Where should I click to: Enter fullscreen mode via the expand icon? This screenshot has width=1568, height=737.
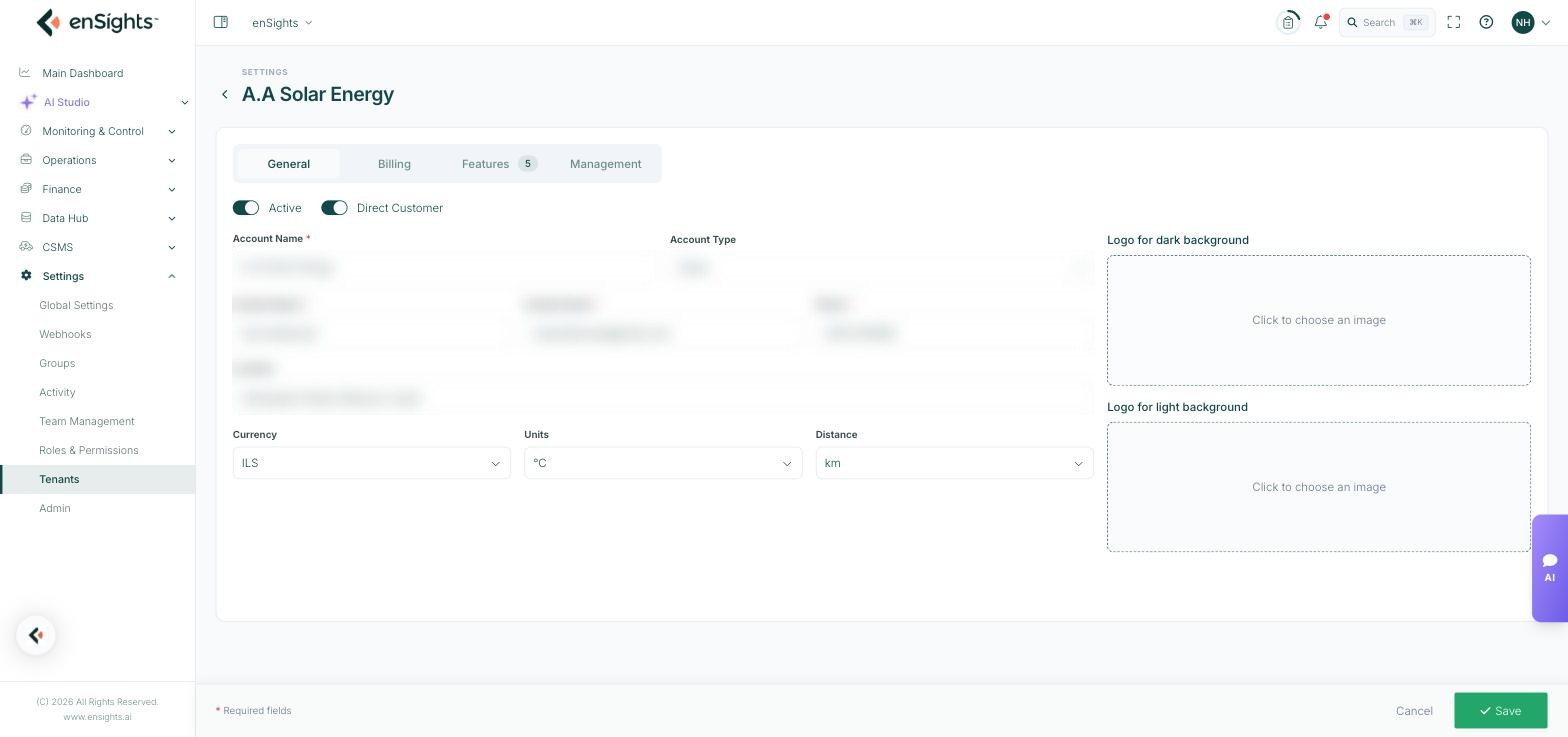pyautogui.click(x=1454, y=22)
